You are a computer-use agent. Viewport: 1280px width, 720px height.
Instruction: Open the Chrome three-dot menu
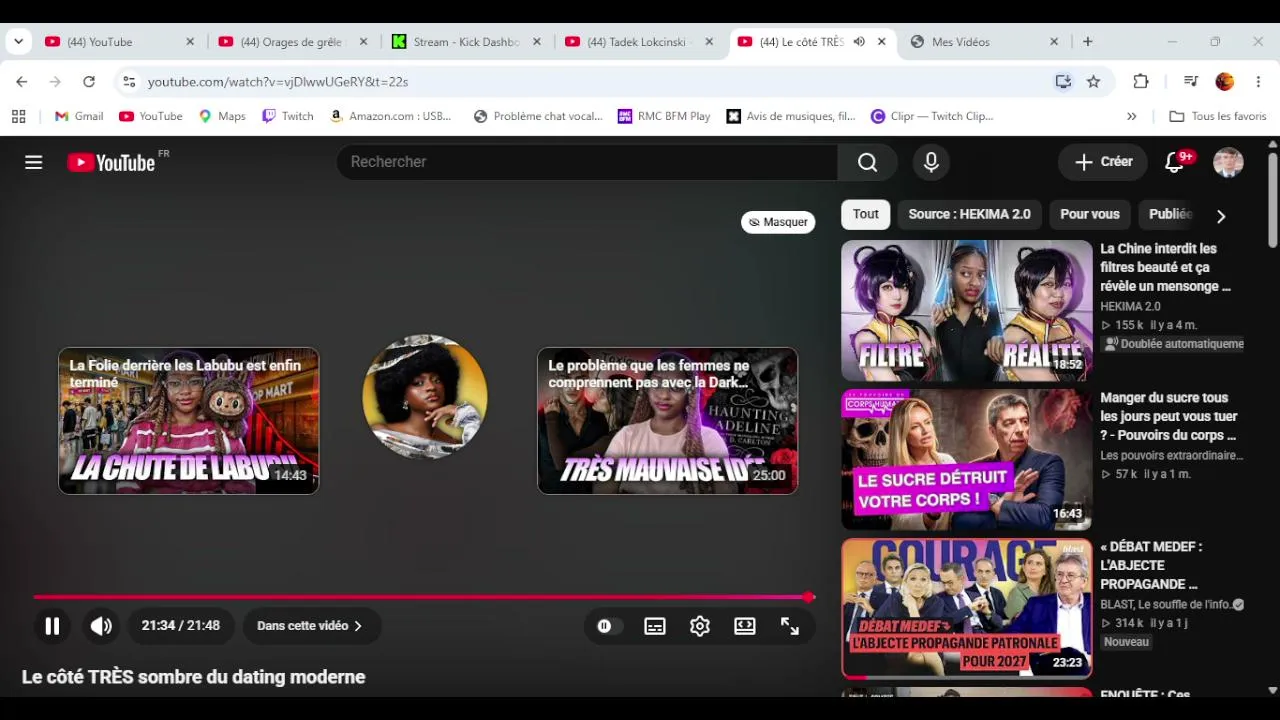(x=1258, y=82)
